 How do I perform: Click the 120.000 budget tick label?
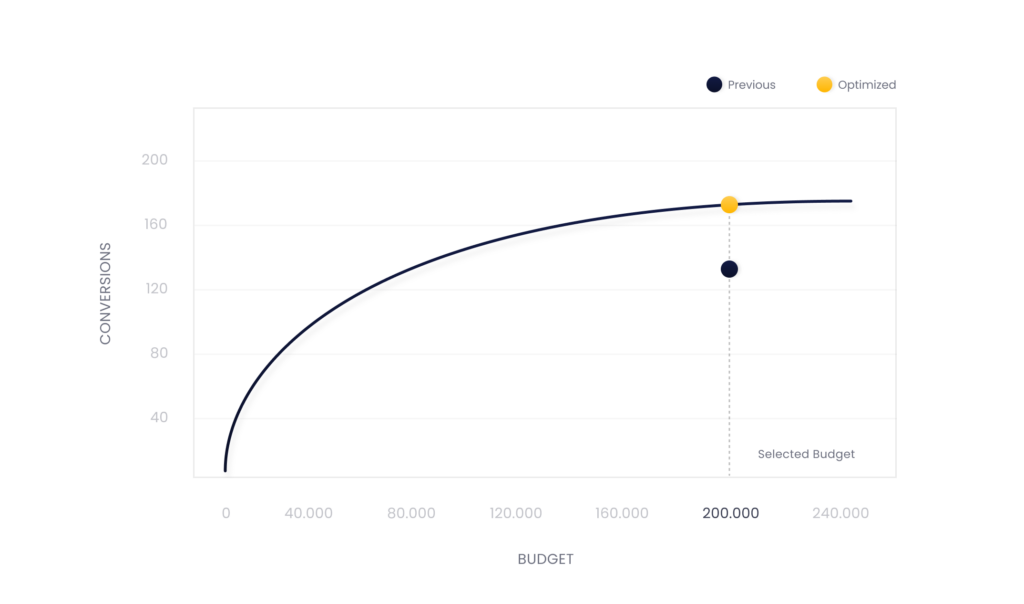516,513
